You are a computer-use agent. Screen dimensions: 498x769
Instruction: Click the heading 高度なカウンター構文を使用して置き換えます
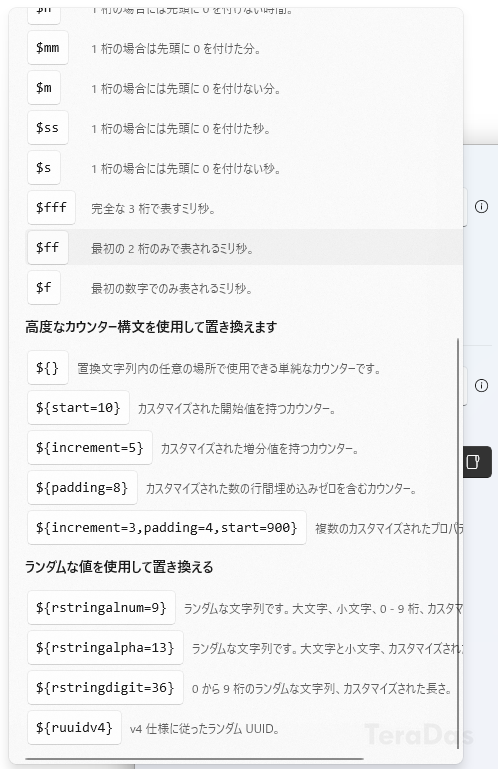151,327
